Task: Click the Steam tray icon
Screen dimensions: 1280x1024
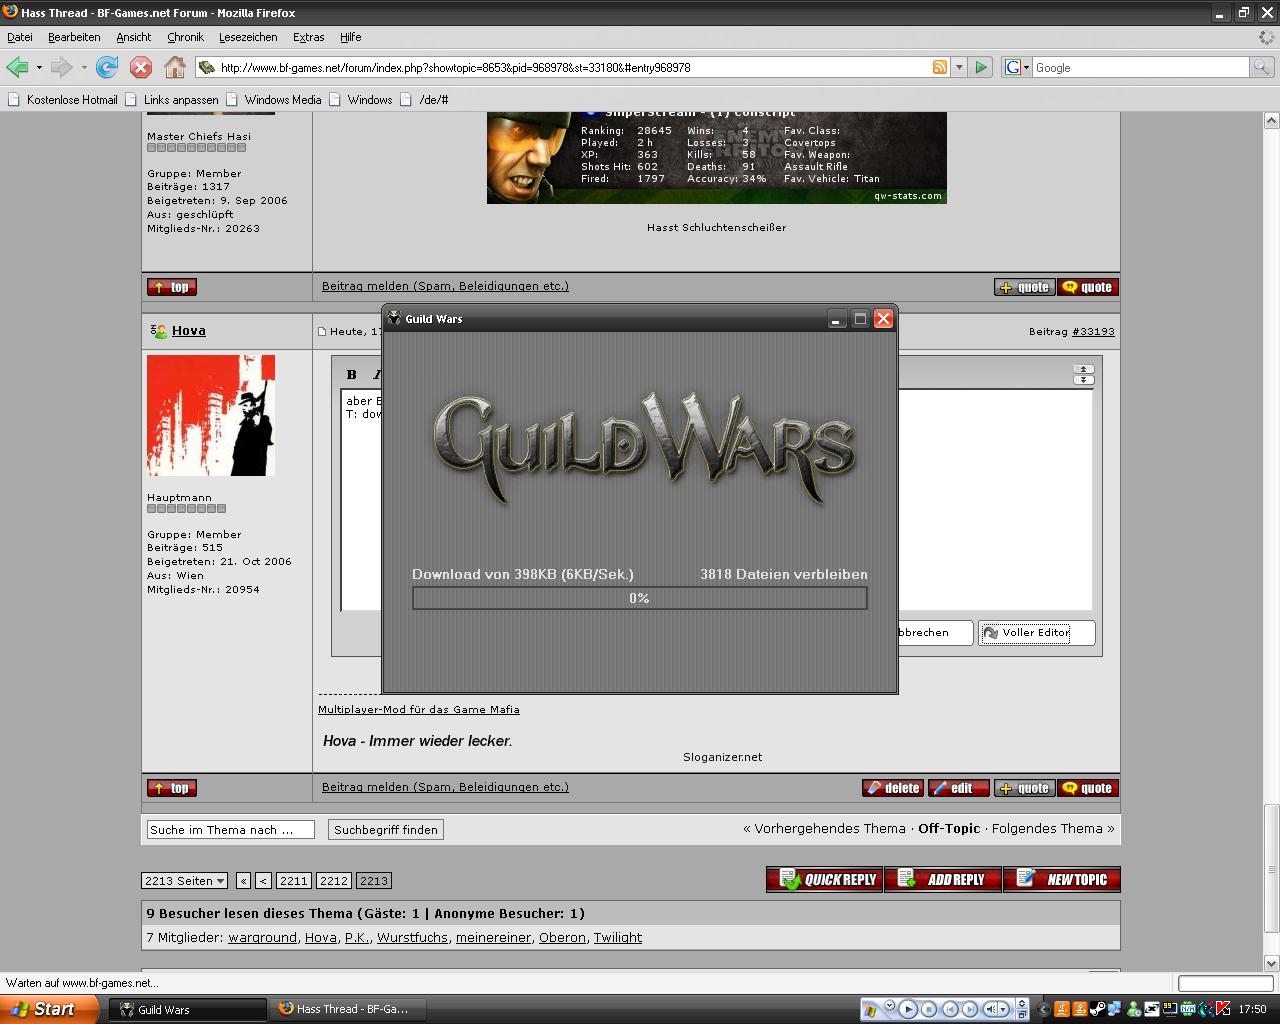Action: (1098, 1009)
